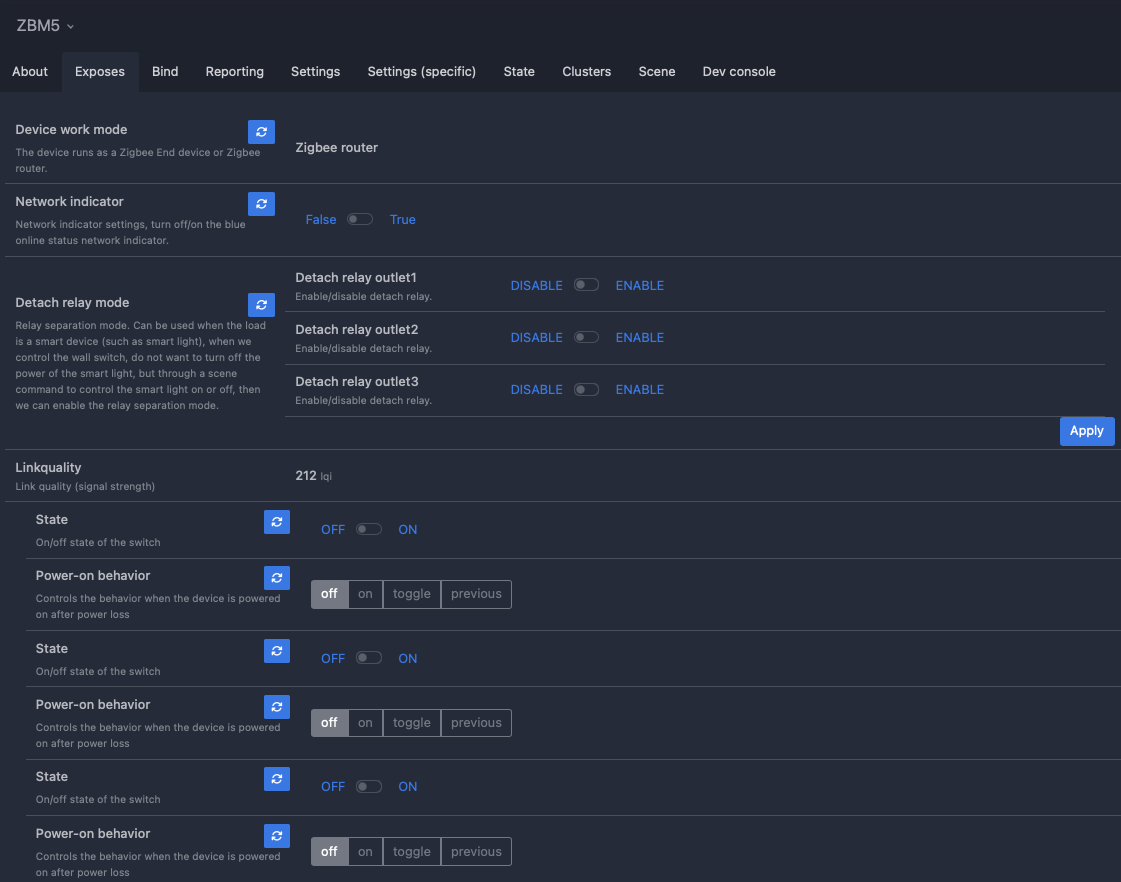Image resolution: width=1121 pixels, height=882 pixels.
Task: Set first Power-on behavior to on
Action: pos(365,594)
